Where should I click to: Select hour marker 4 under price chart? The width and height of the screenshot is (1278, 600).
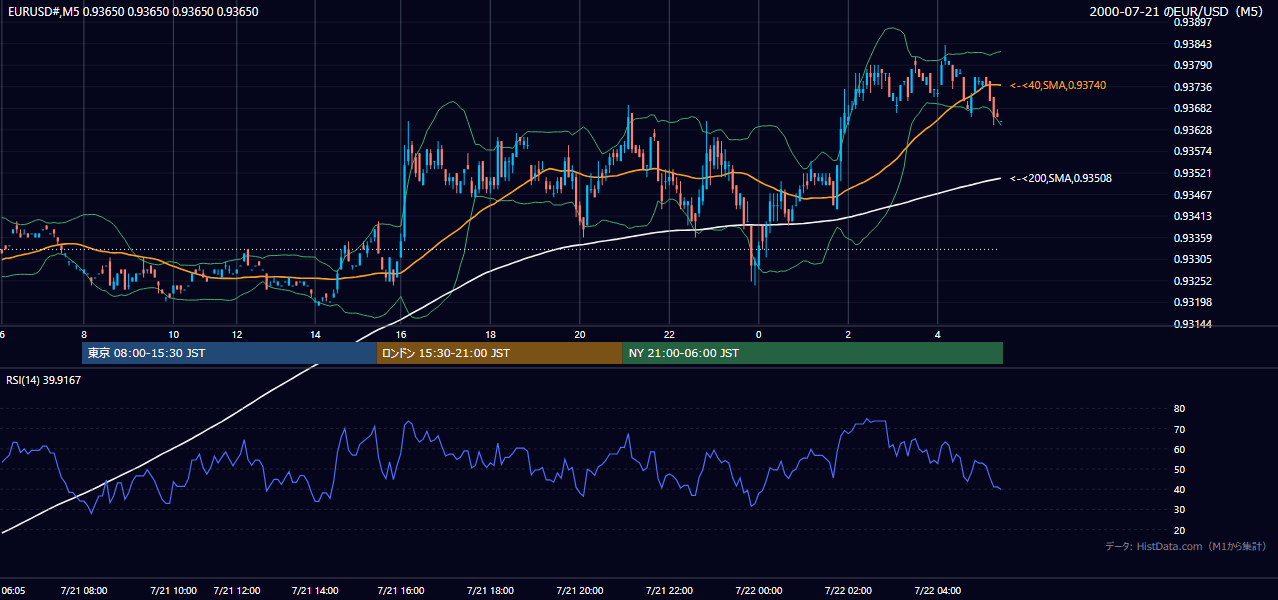coord(937,334)
